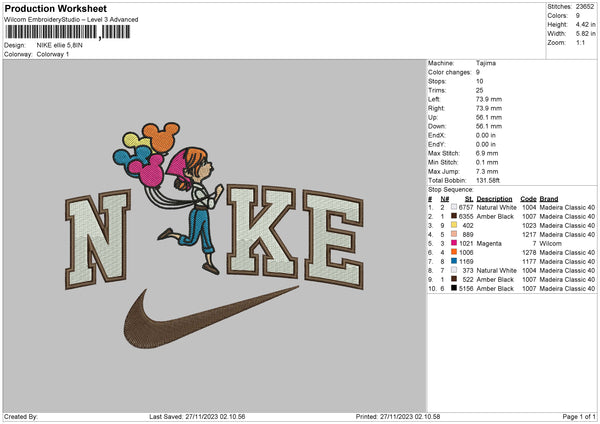This screenshot has width=600, height=424.
Task: Select the Code column header
Action: tap(528, 199)
